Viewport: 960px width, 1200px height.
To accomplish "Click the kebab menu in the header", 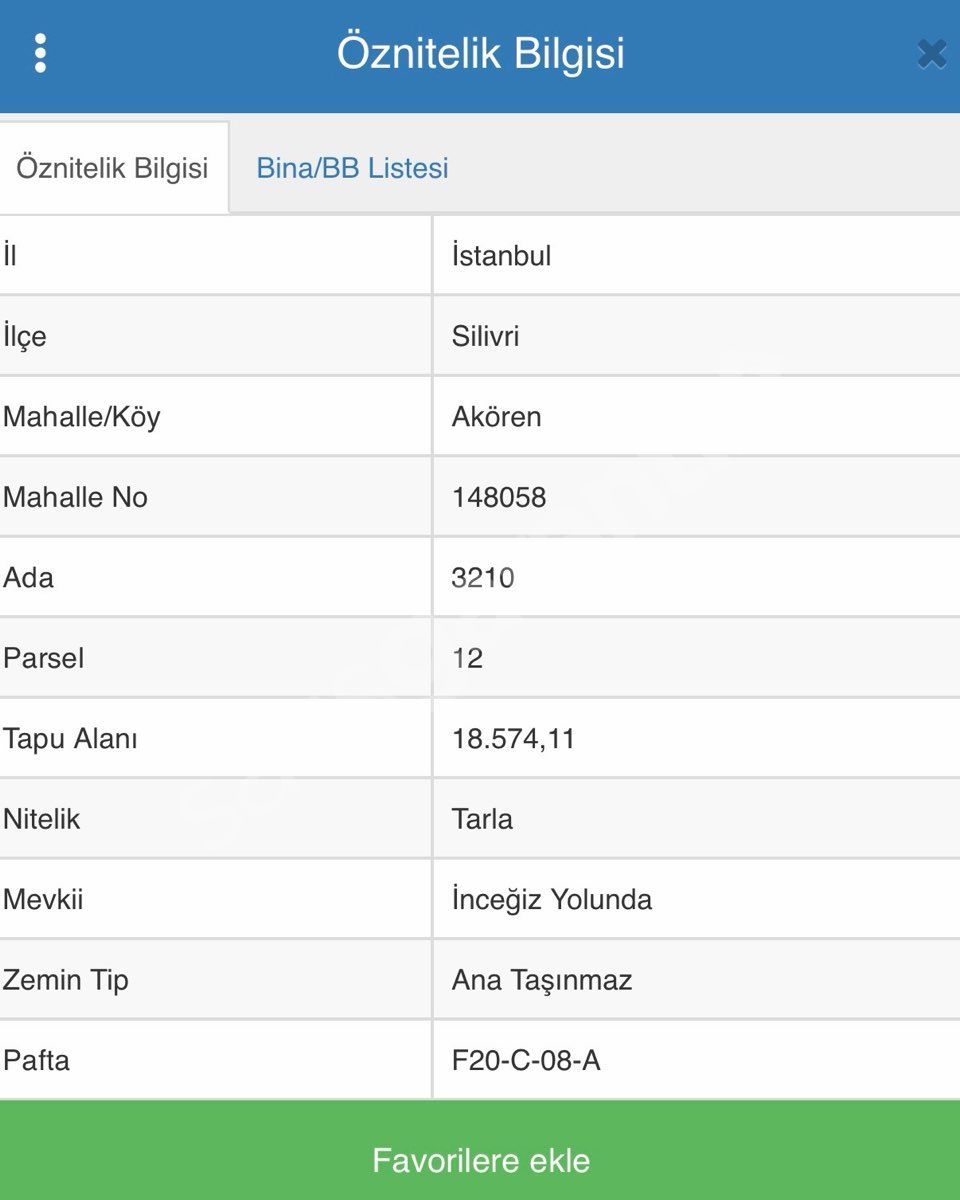I will (x=40, y=55).
